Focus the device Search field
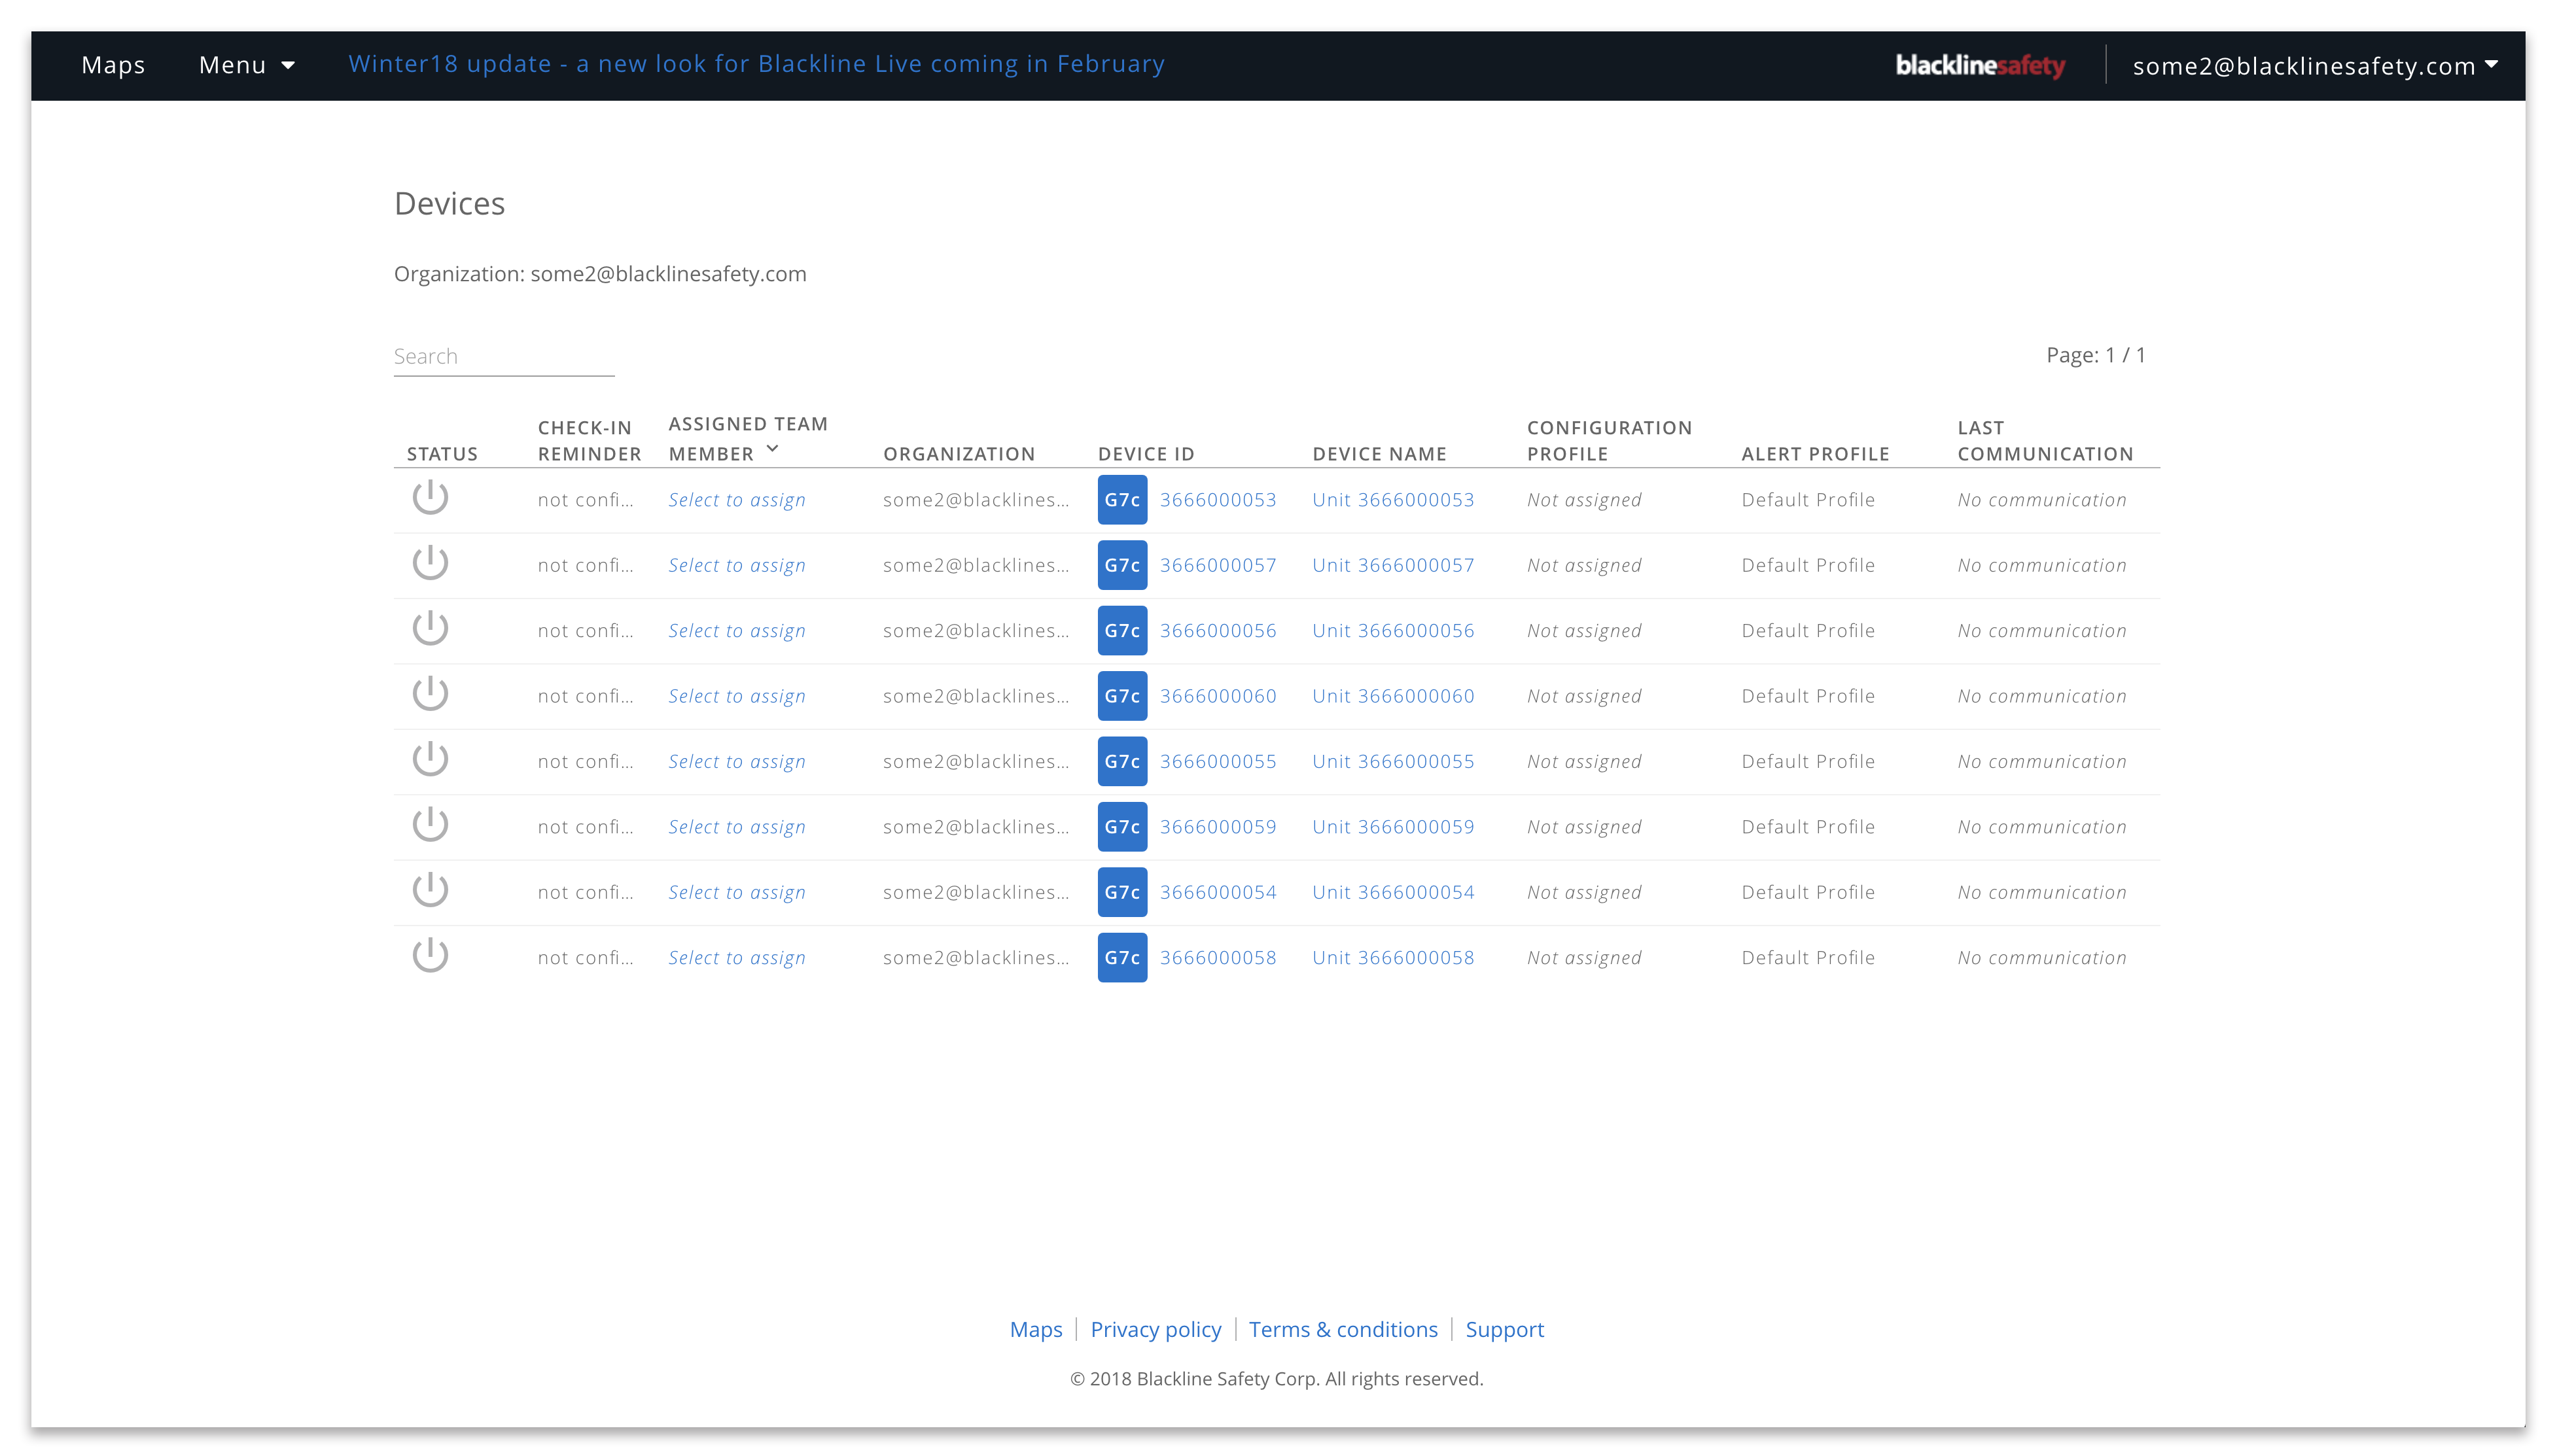The height and width of the screenshot is (1456, 2557). [x=504, y=357]
